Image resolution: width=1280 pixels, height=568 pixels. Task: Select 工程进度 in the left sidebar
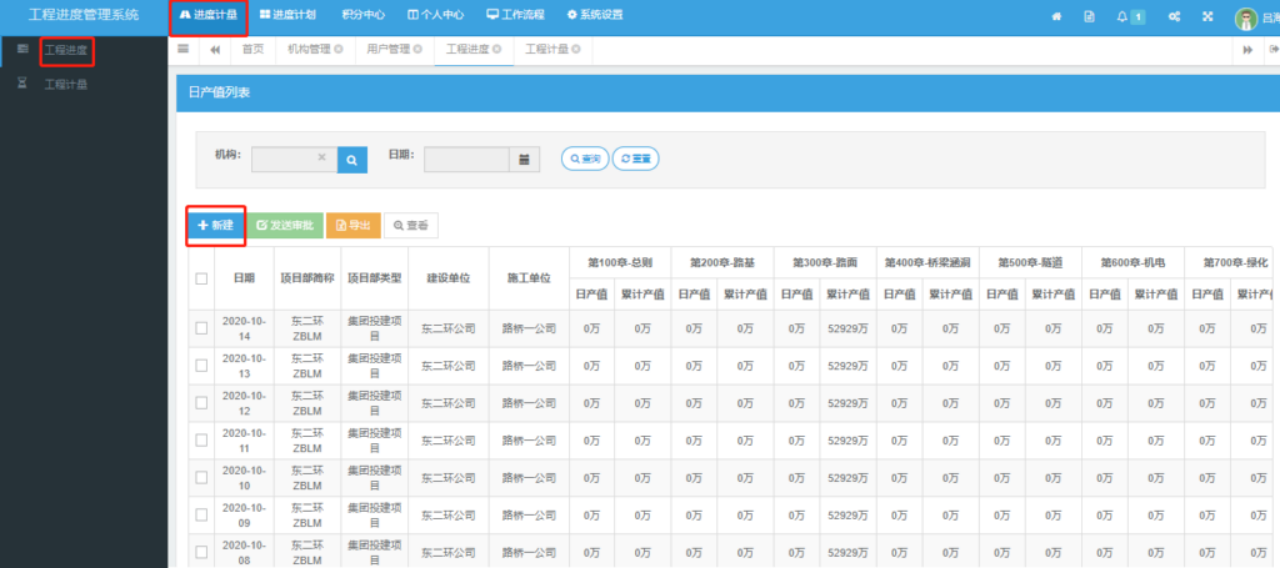click(x=65, y=49)
